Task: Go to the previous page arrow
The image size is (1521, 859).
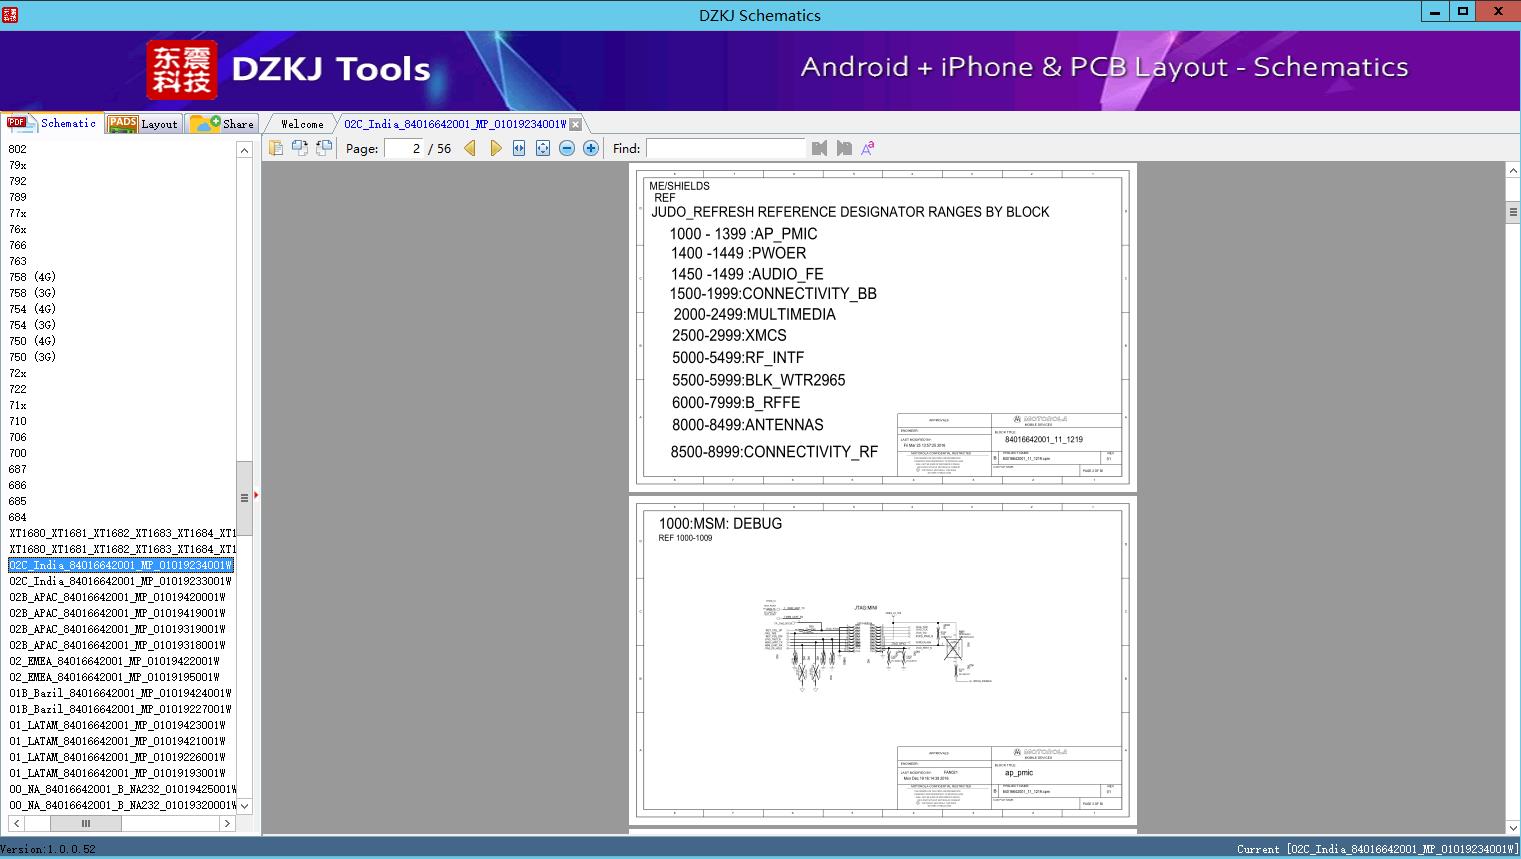Action: (x=470, y=148)
